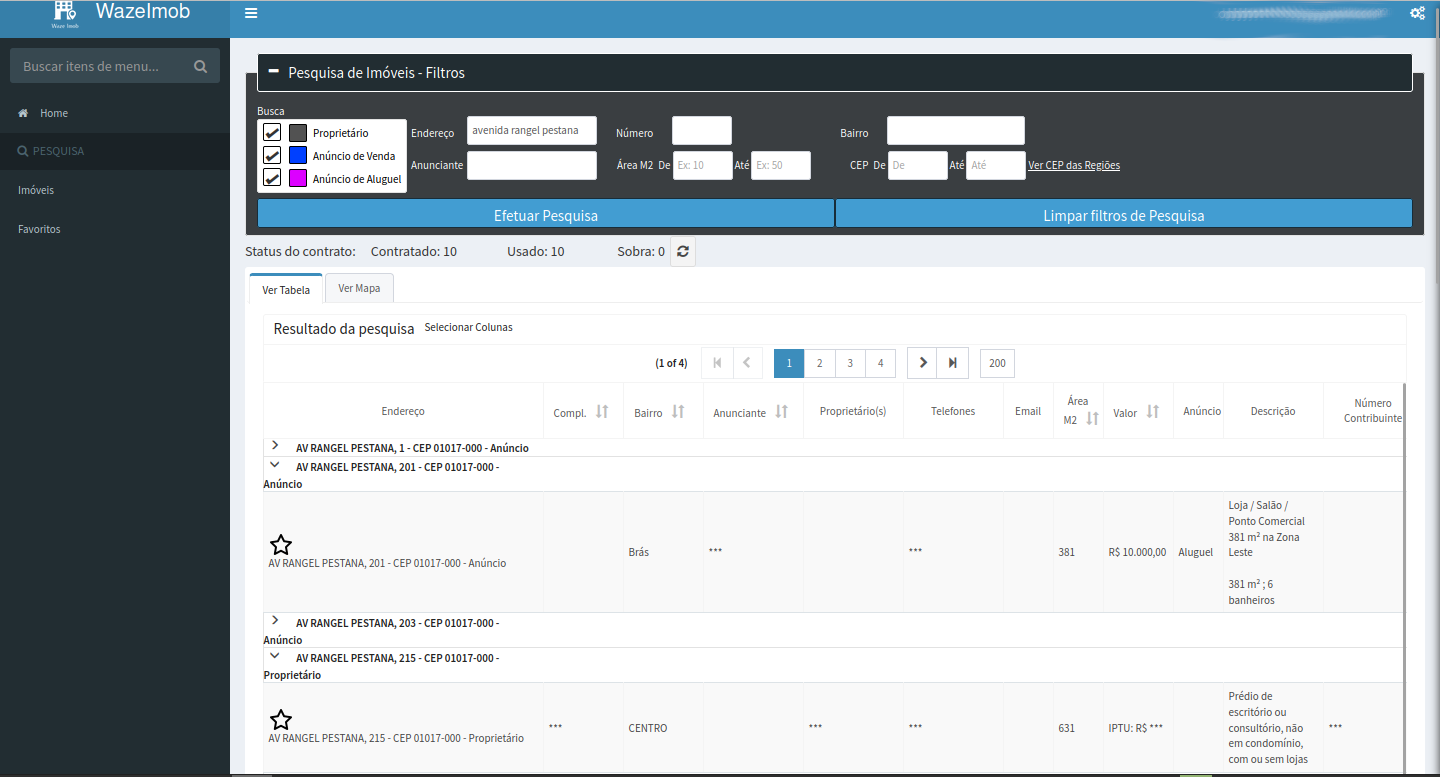
Task: Favorite the Rangel Pestana 201 listing star
Action: pyautogui.click(x=281, y=545)
